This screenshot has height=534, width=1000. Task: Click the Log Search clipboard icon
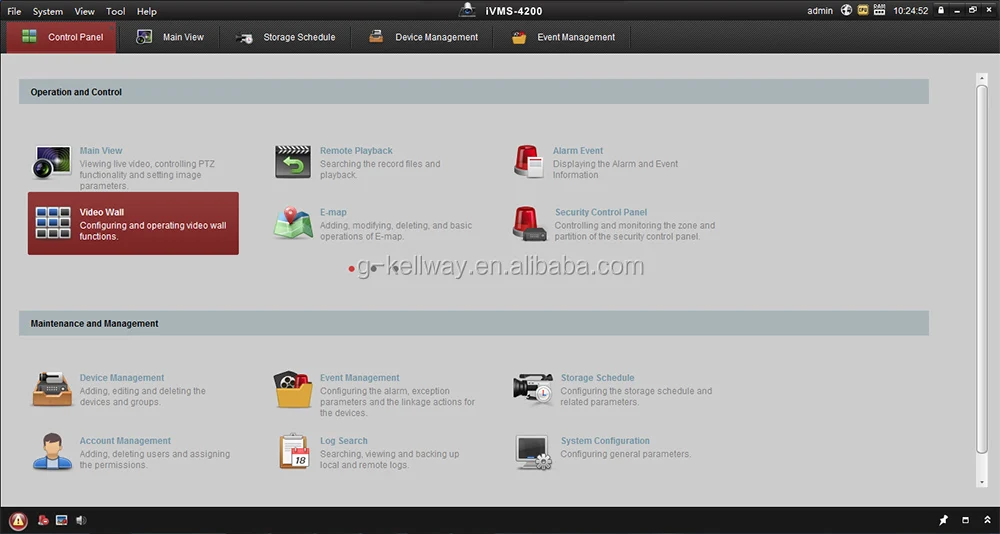coord(294,452)
